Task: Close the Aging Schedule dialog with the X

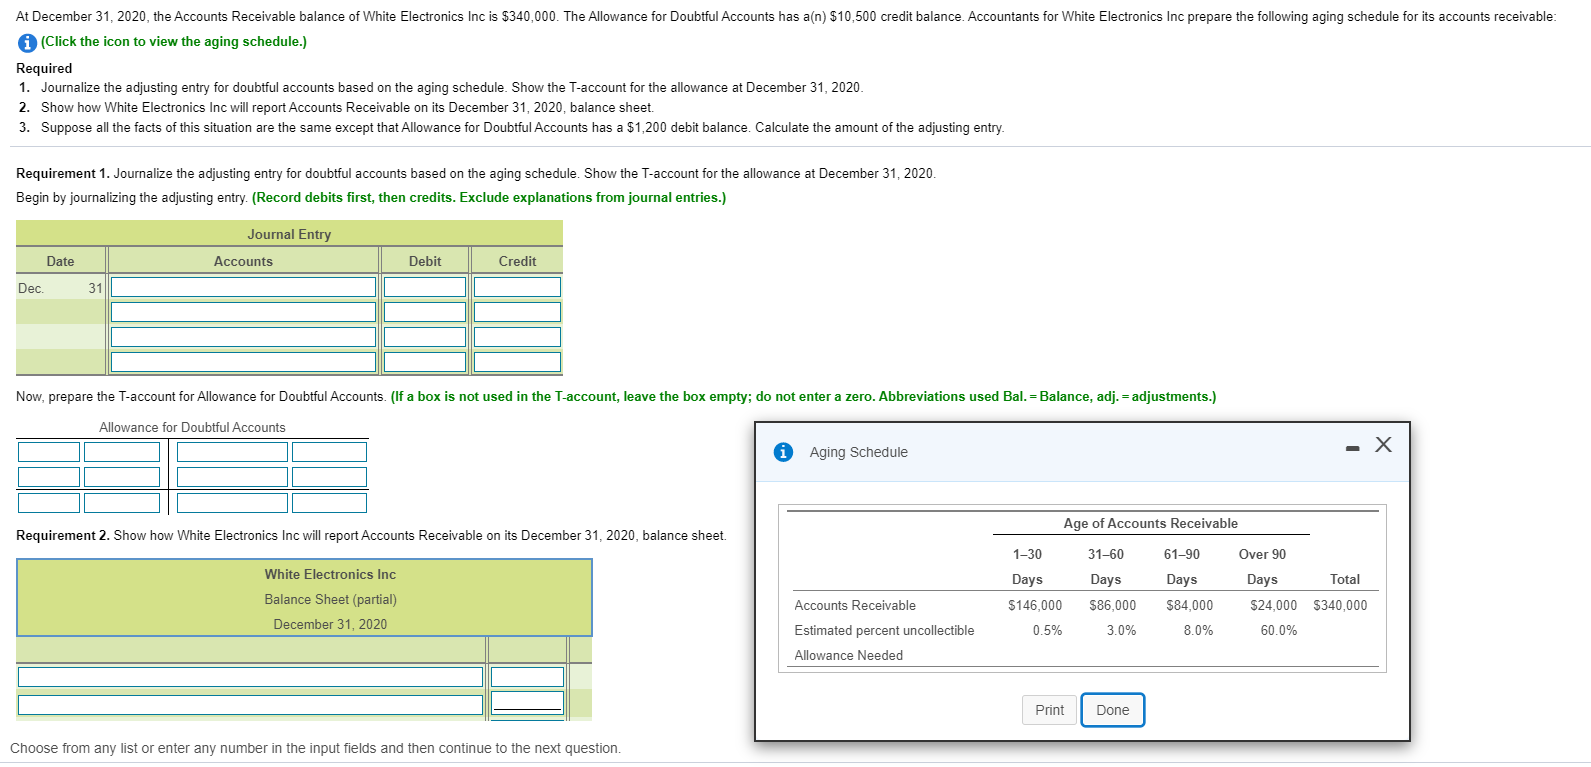Action: 1383,444
